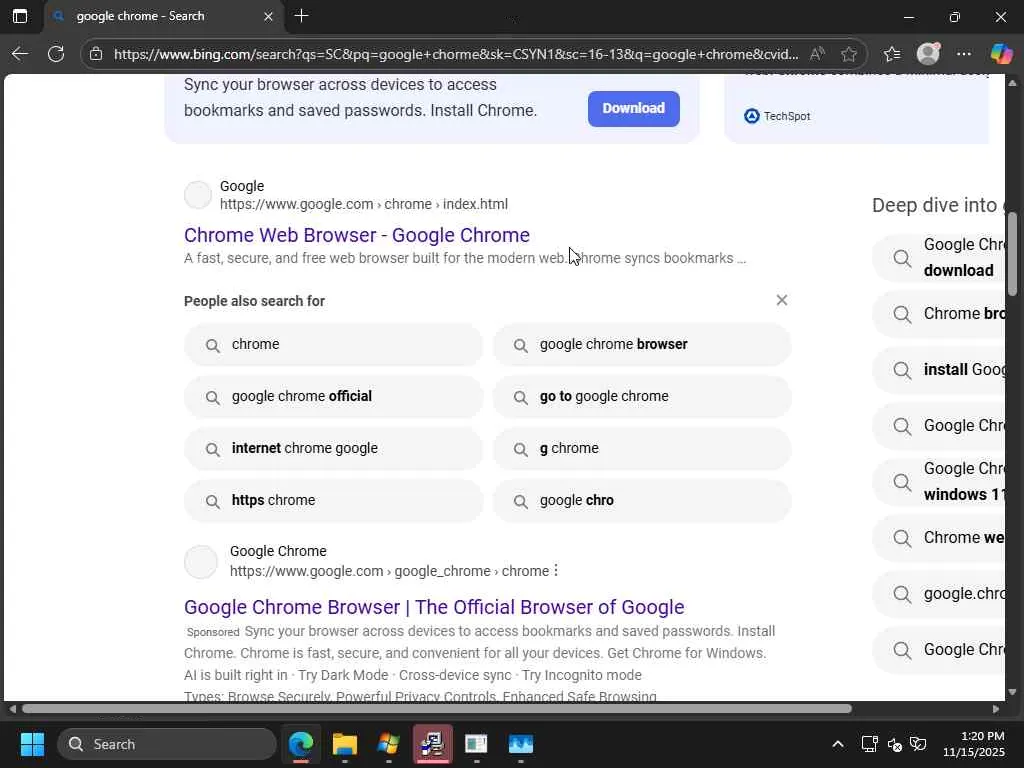Open the user profile avatar

(928, 54)
